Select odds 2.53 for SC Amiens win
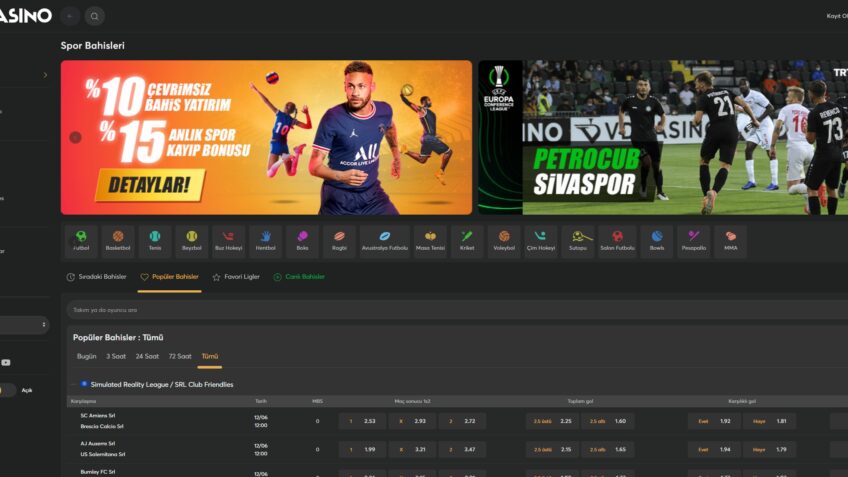The width and height of the screenshot is (848, 477). point(361,421)
